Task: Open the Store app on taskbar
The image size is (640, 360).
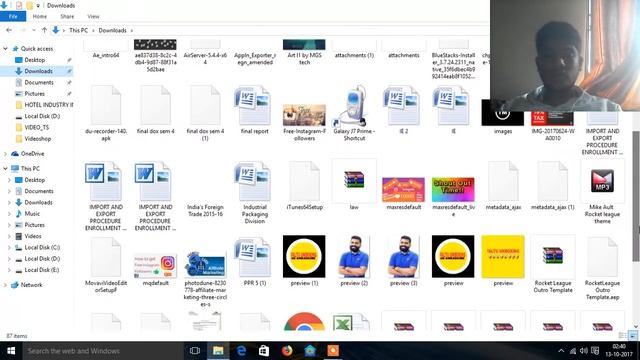Action: pyautogui.click(x=264, y=351)
